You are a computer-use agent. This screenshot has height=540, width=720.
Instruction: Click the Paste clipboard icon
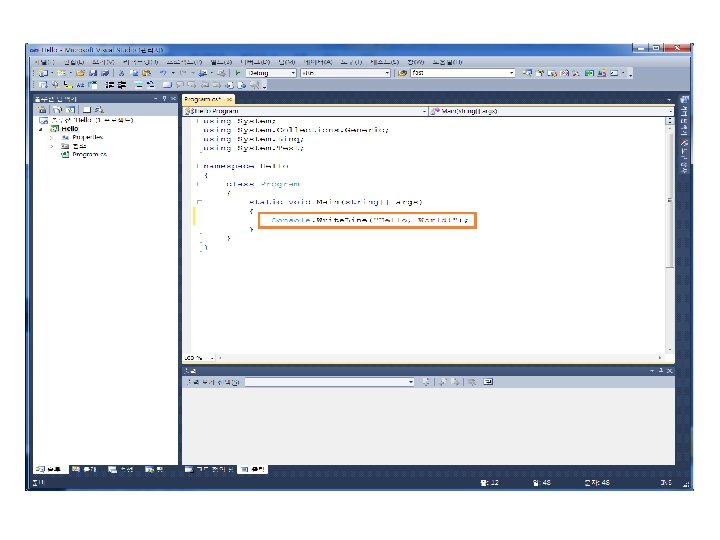(x=146, y=73)
